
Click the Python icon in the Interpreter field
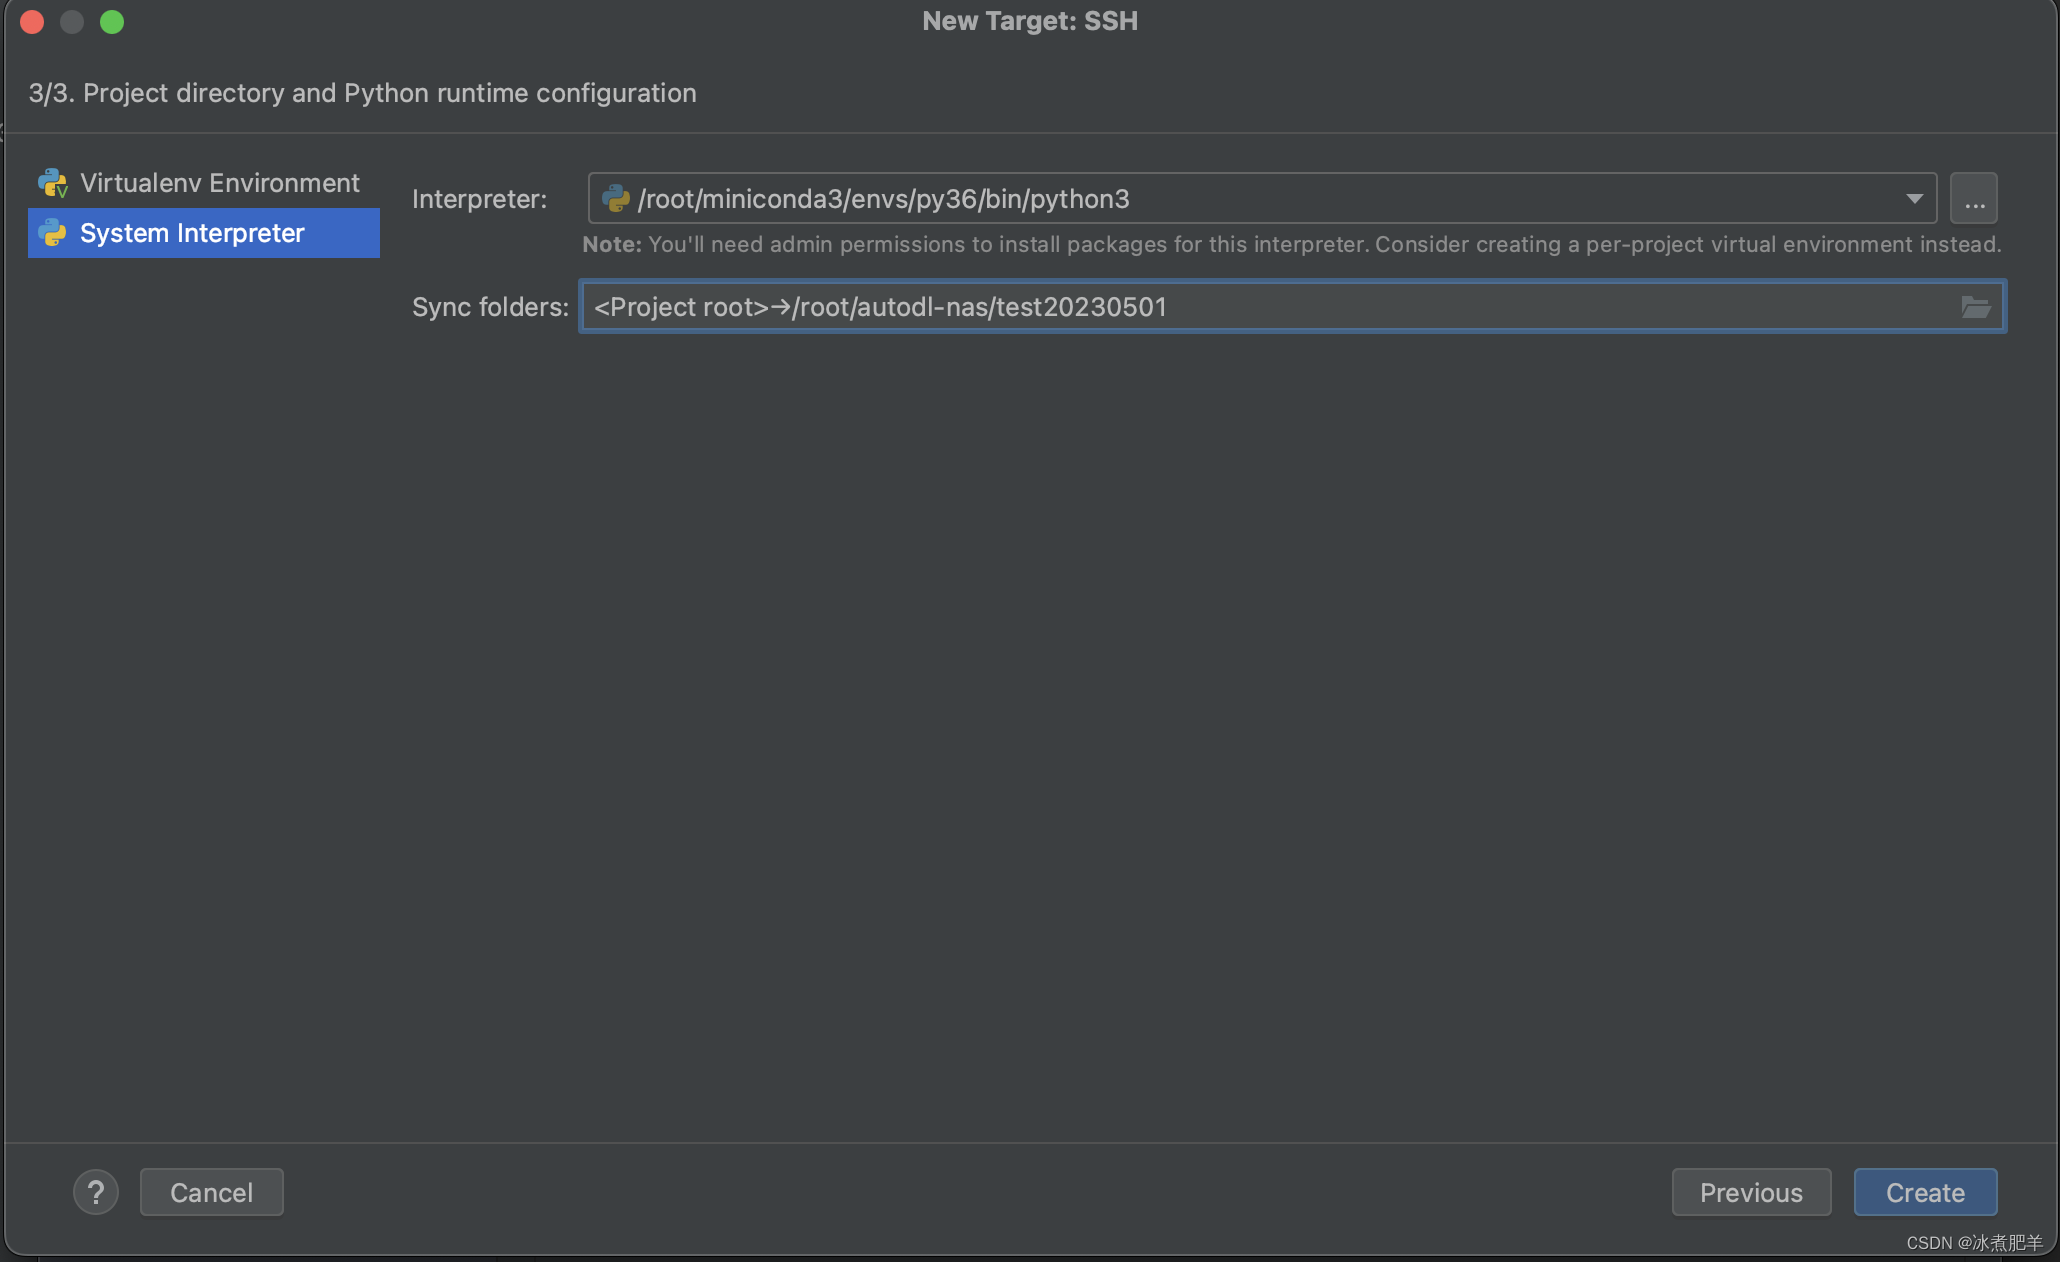(x=615, y=198)
